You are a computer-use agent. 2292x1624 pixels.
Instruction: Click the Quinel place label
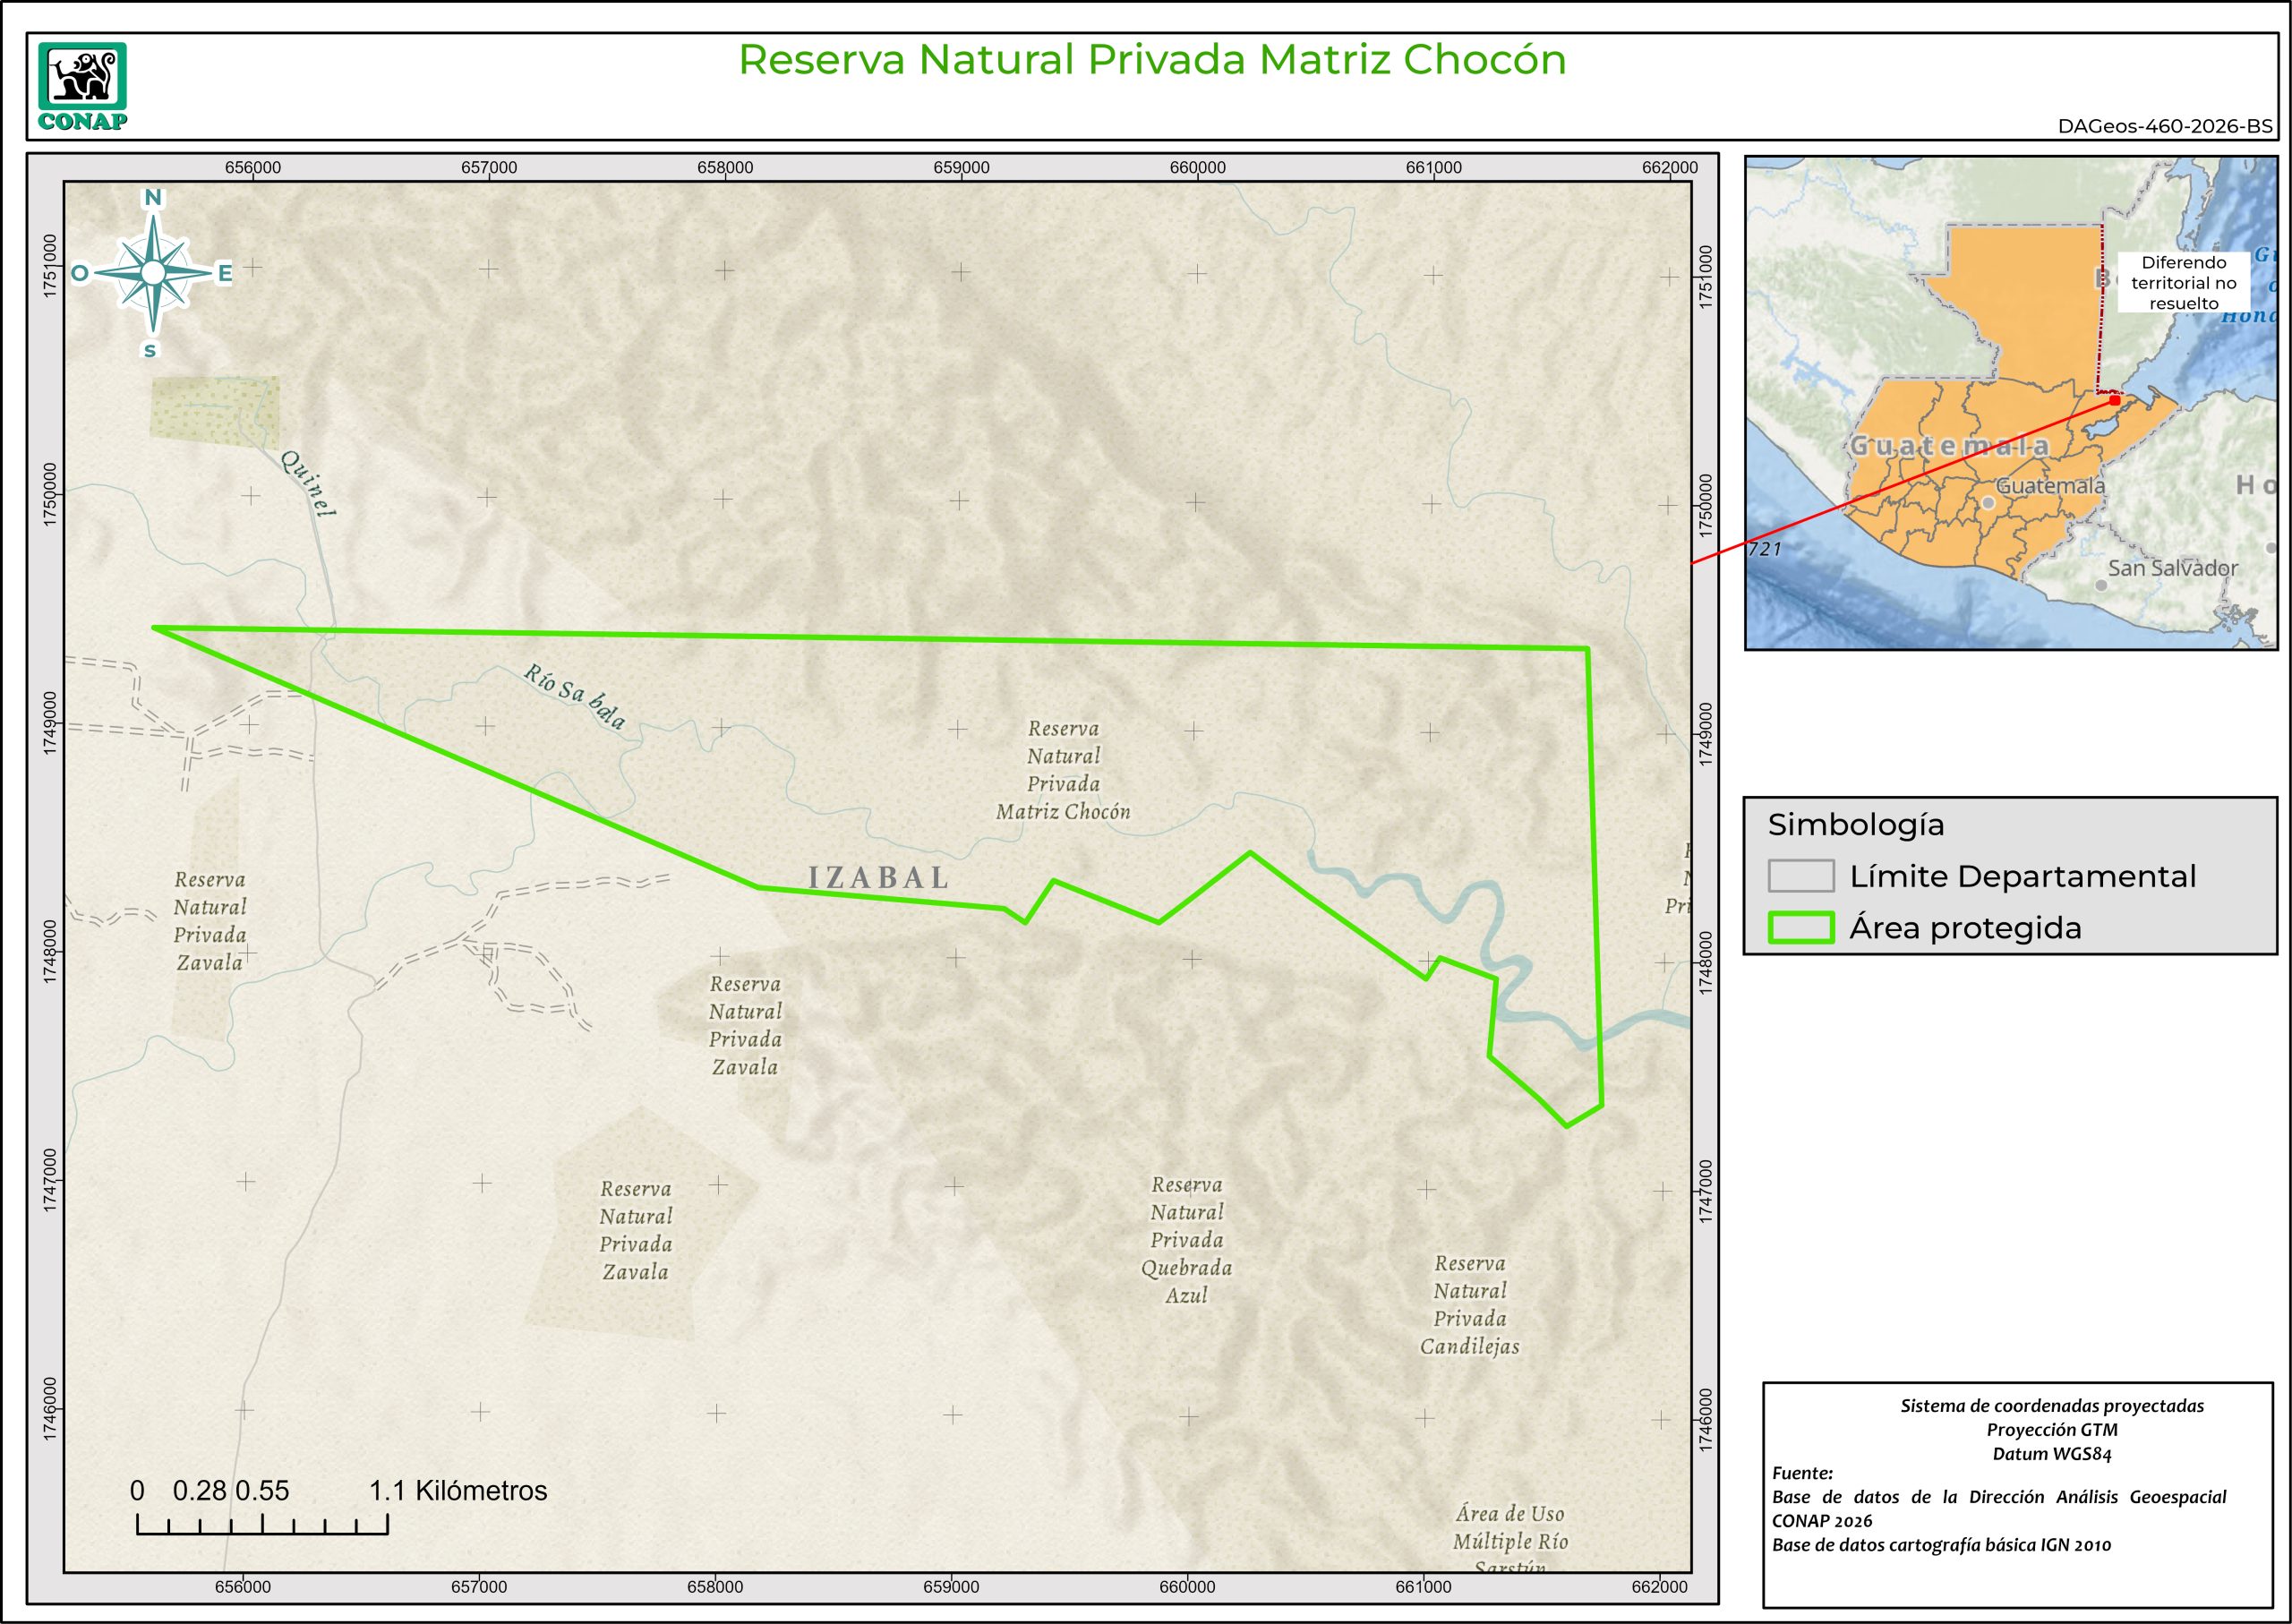(308, 484)
